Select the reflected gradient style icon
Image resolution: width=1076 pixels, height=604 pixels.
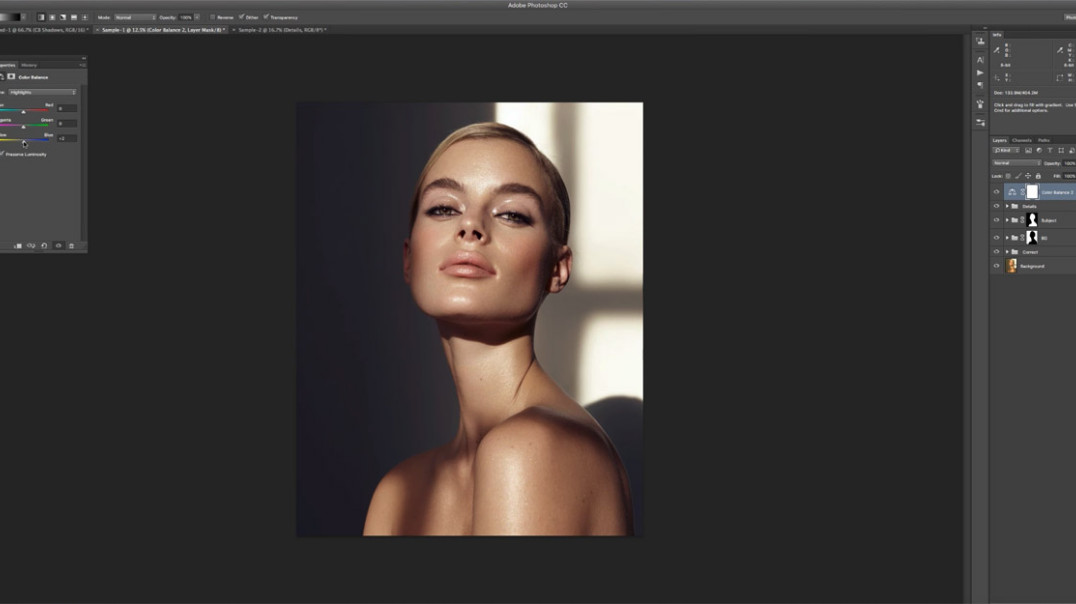pos(73,17)
